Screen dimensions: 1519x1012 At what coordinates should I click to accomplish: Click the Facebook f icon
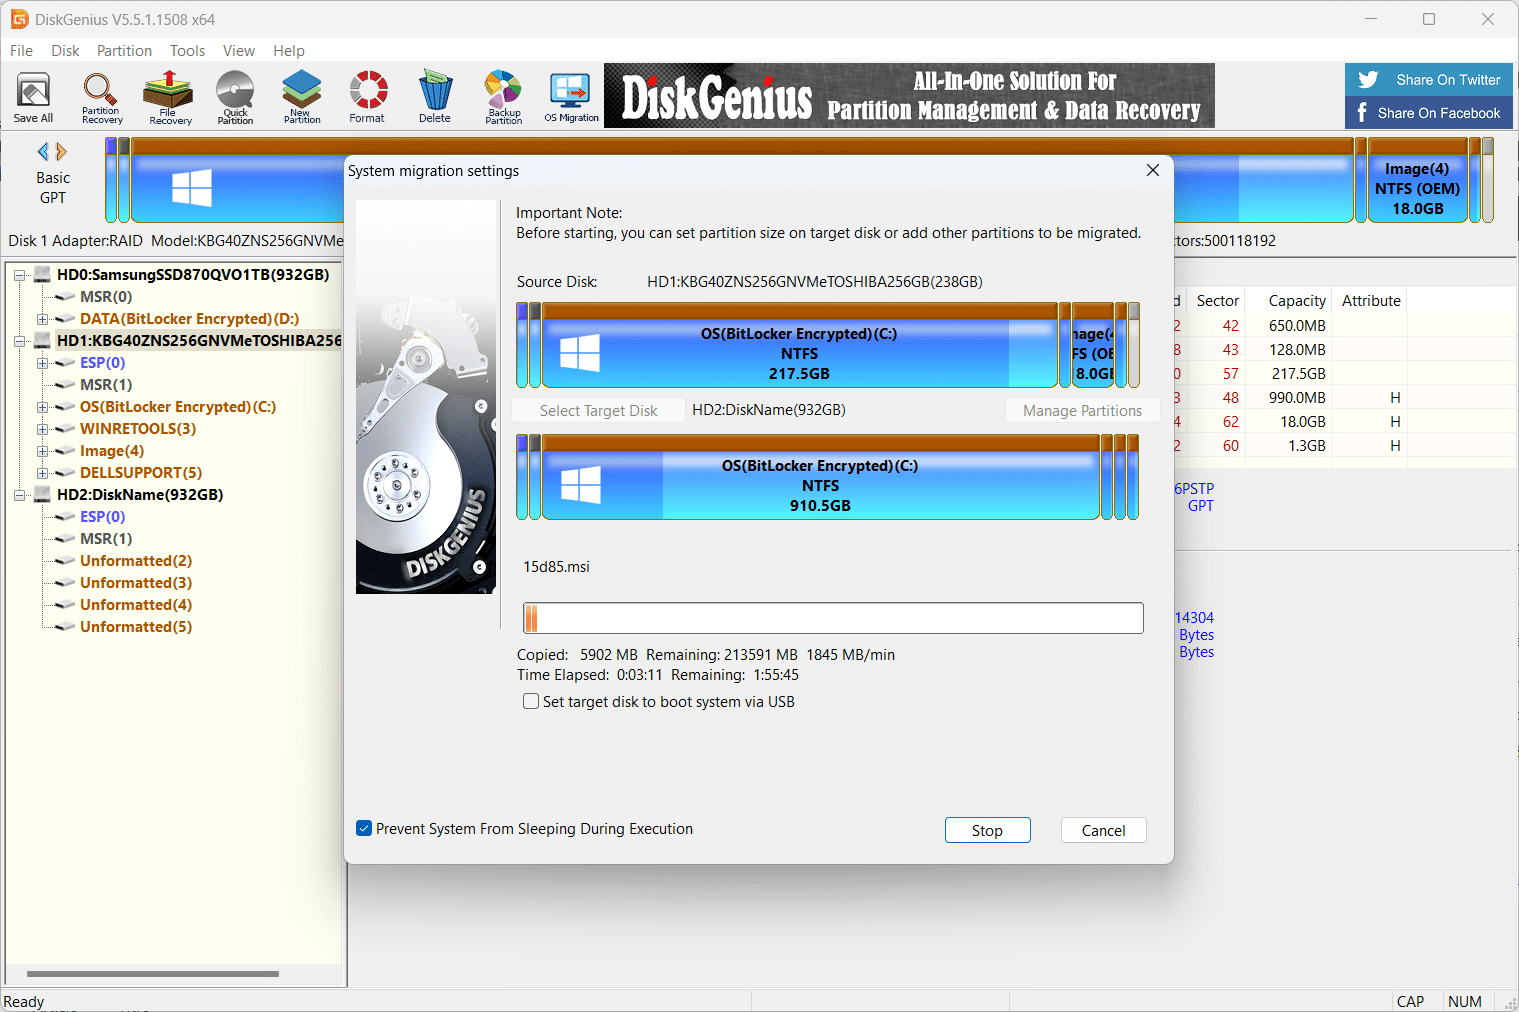1362,112
